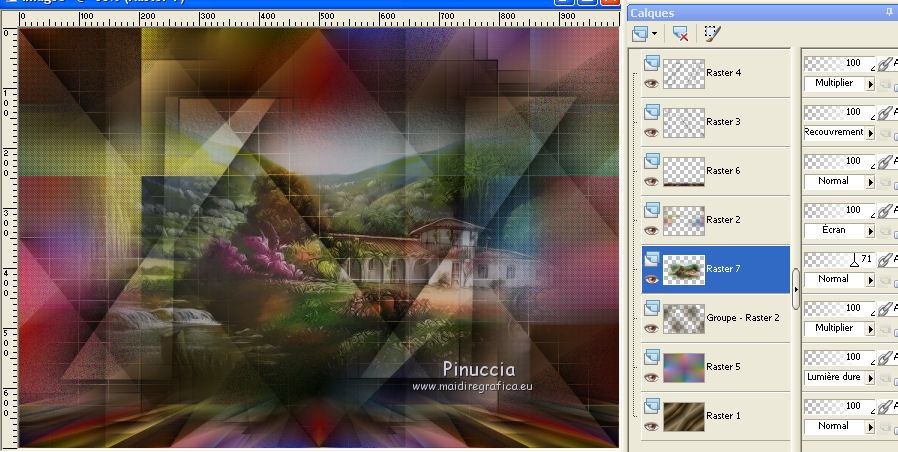Click the link chain icon for Raster 3

point(885,112)
